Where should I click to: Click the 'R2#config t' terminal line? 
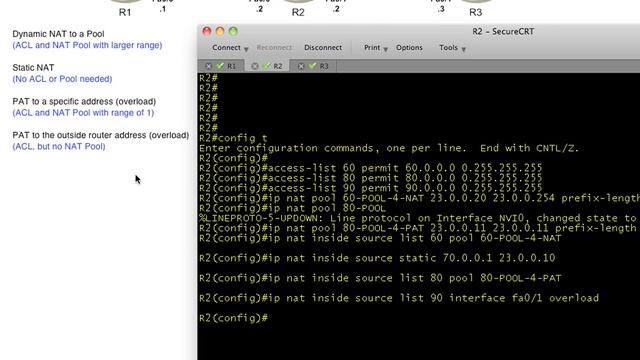pyautogui.click(x=233, y=138)
